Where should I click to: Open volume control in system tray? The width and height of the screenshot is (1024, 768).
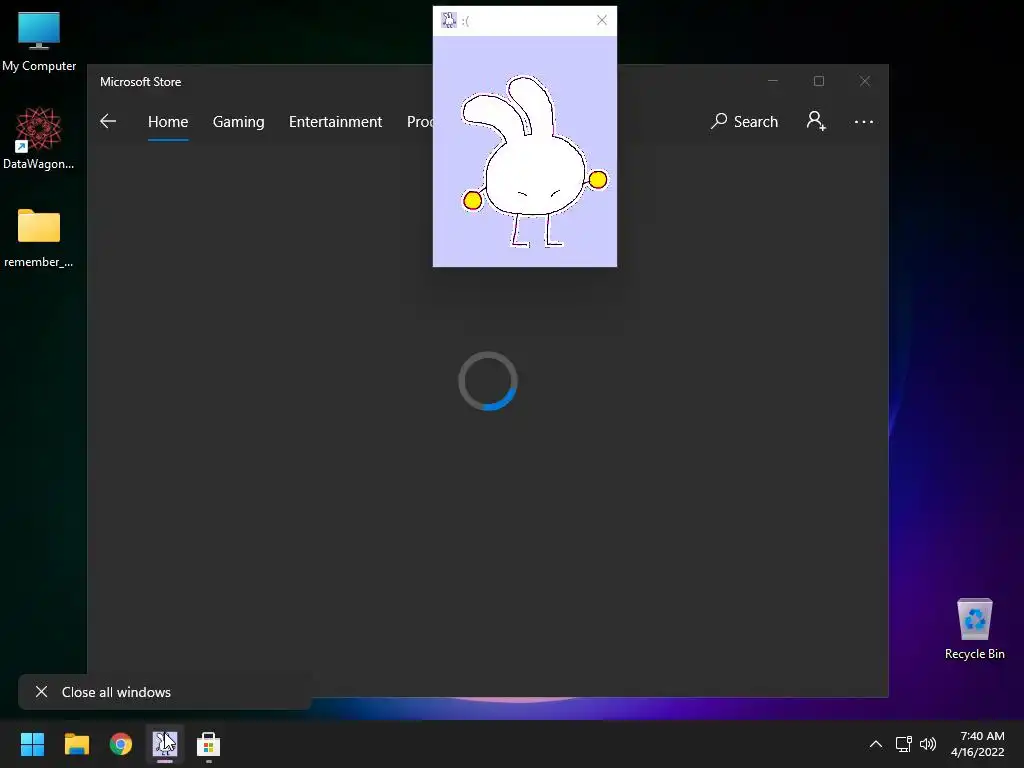(927, 744)
